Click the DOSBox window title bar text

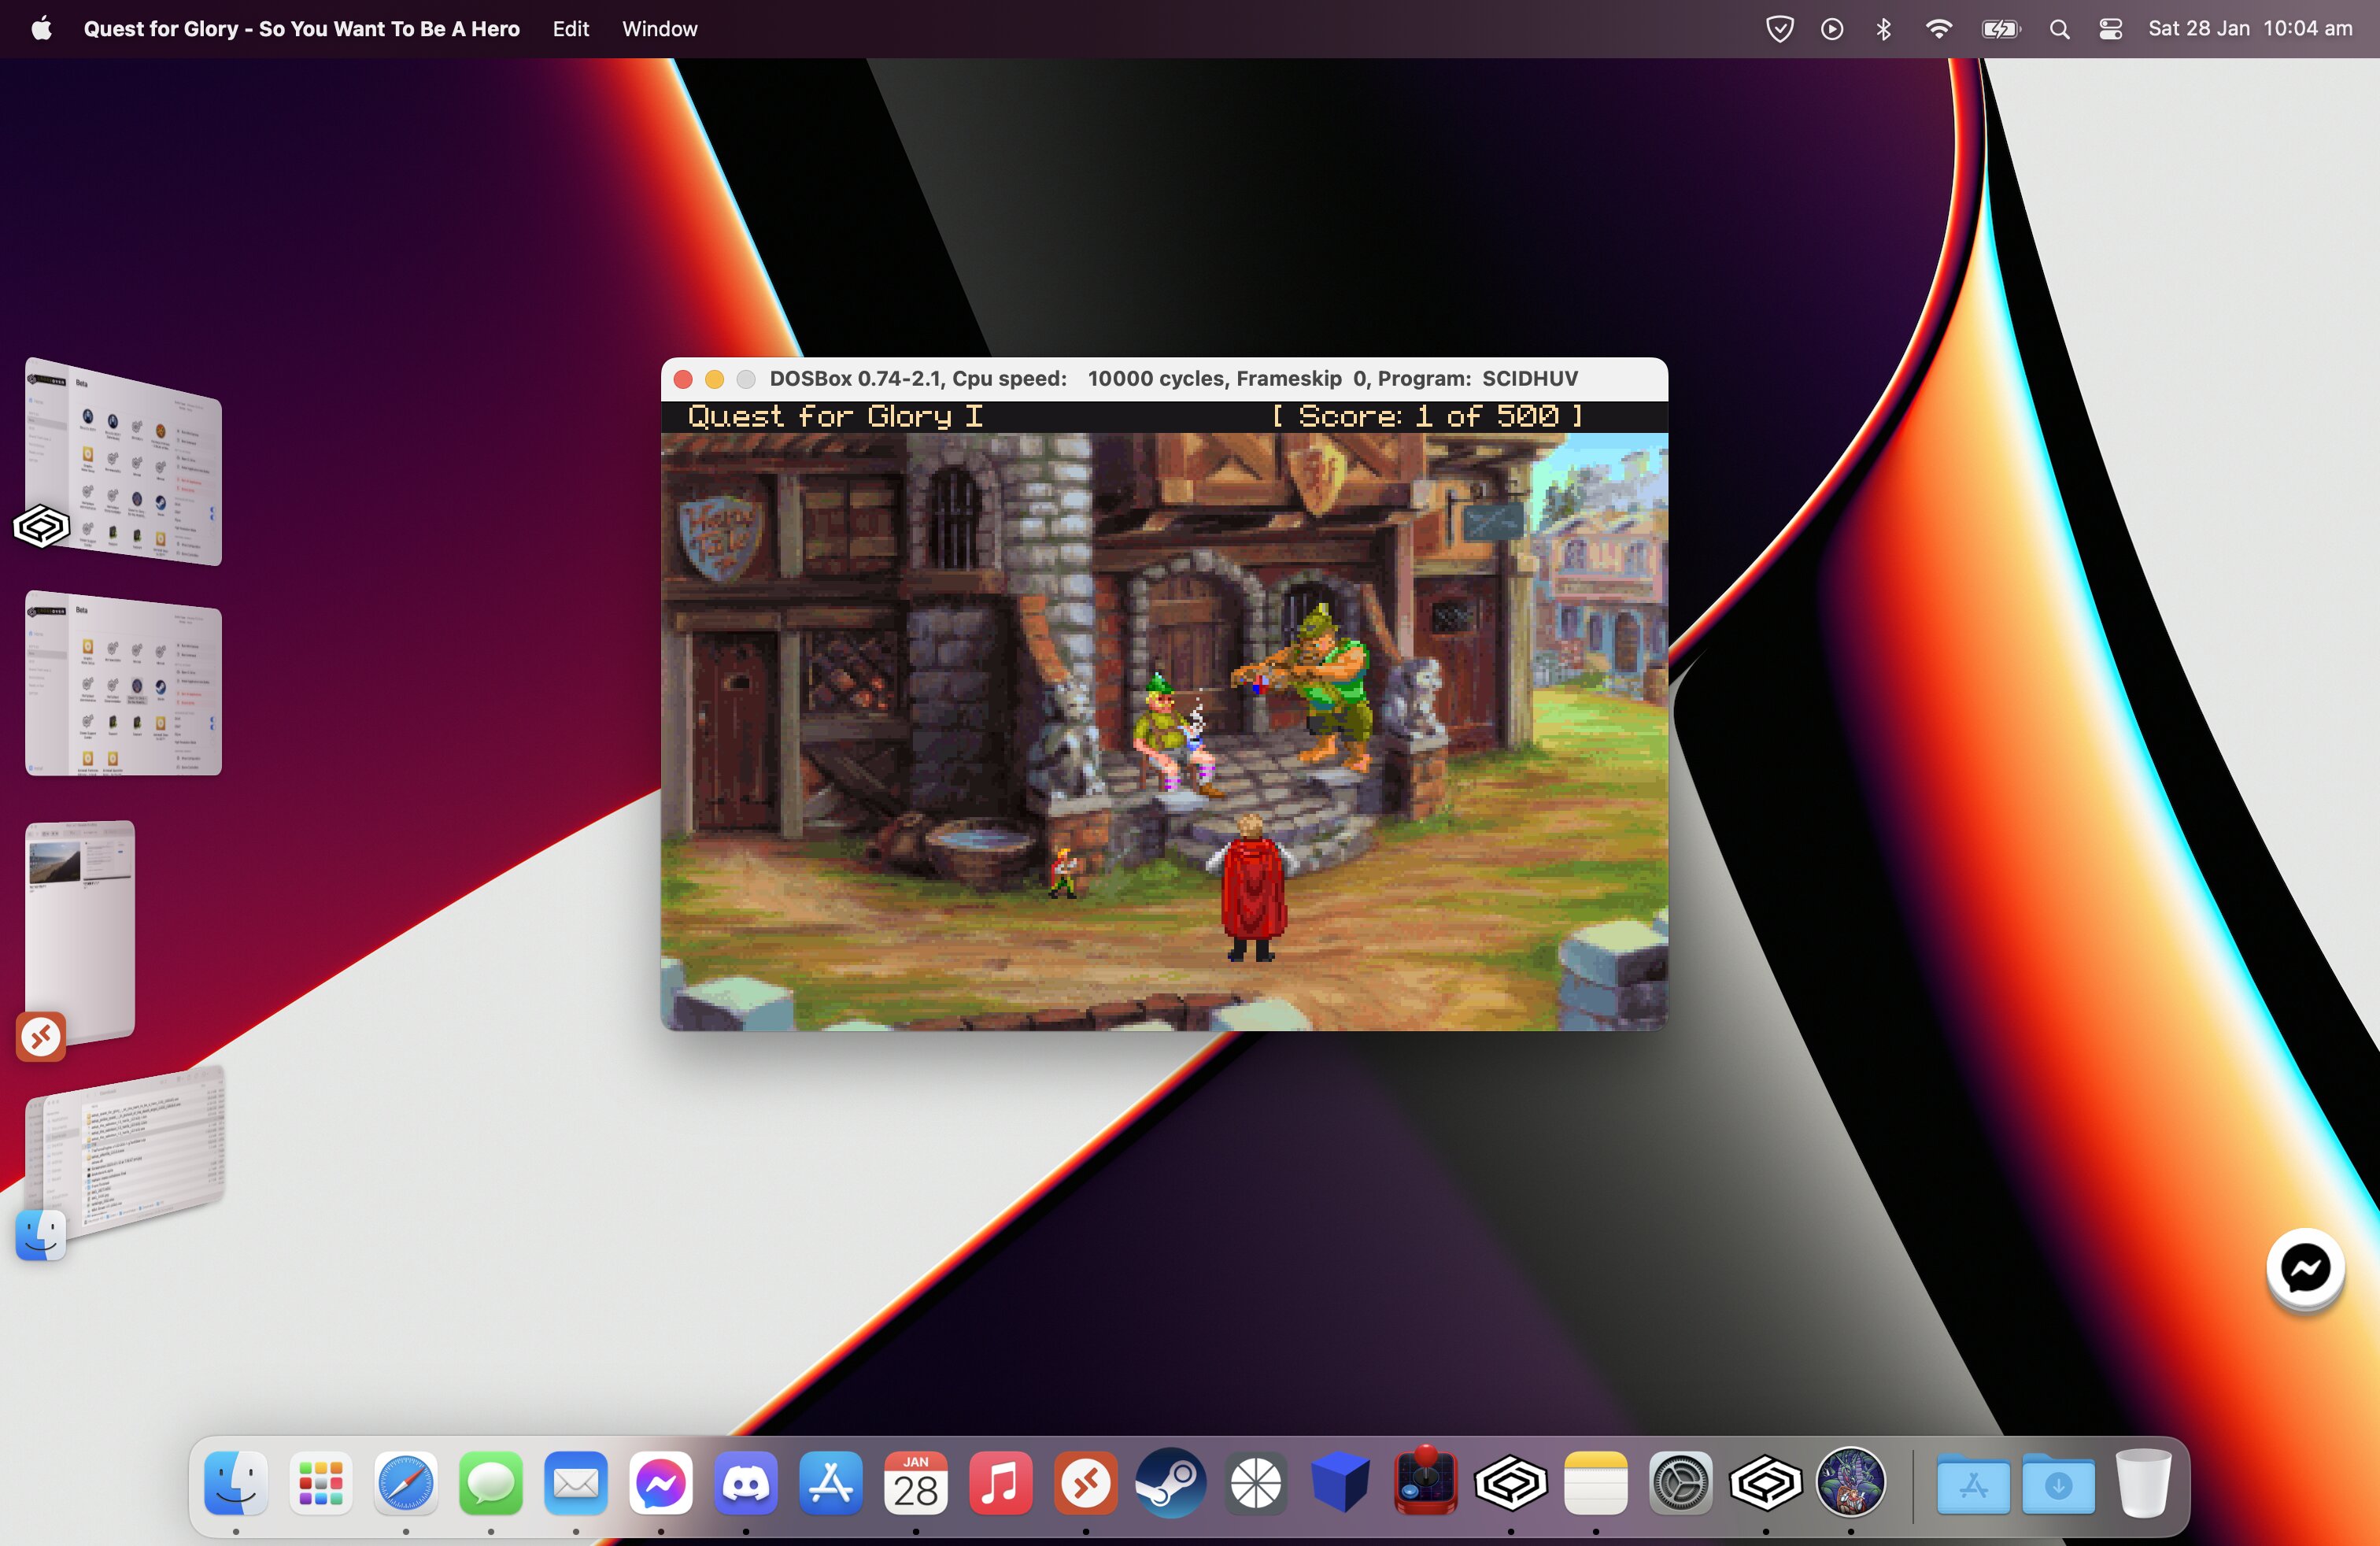tap(1173, 379)
